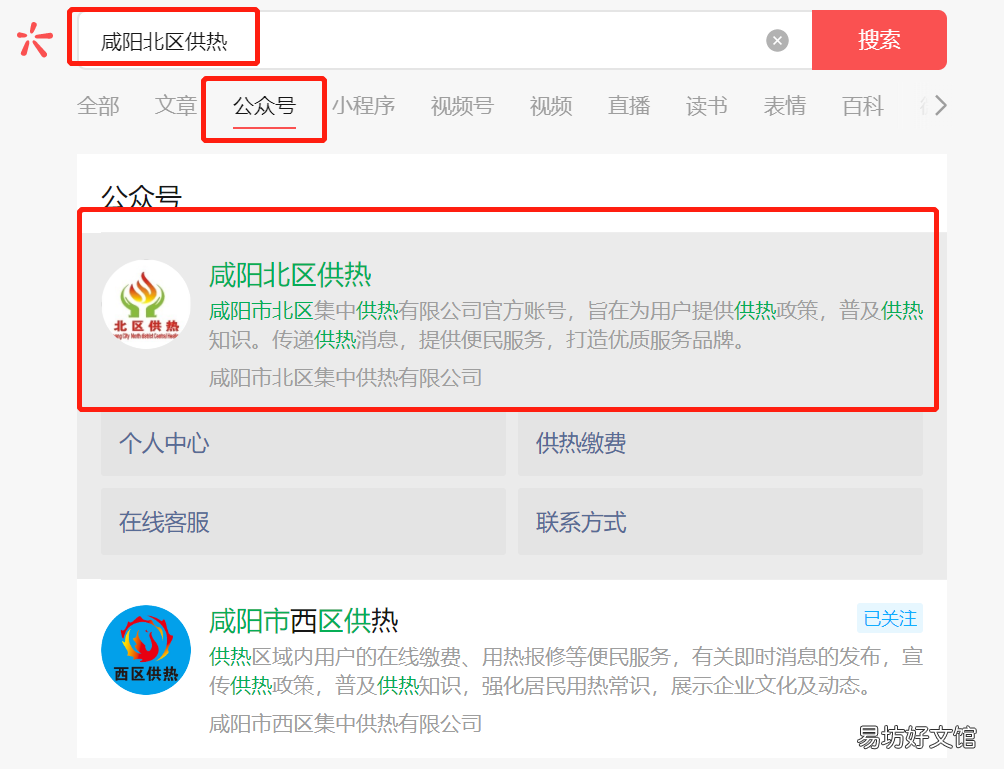Click the 北区供热 description text
This screenshot has width=1004, height=769.
[566, 325]
